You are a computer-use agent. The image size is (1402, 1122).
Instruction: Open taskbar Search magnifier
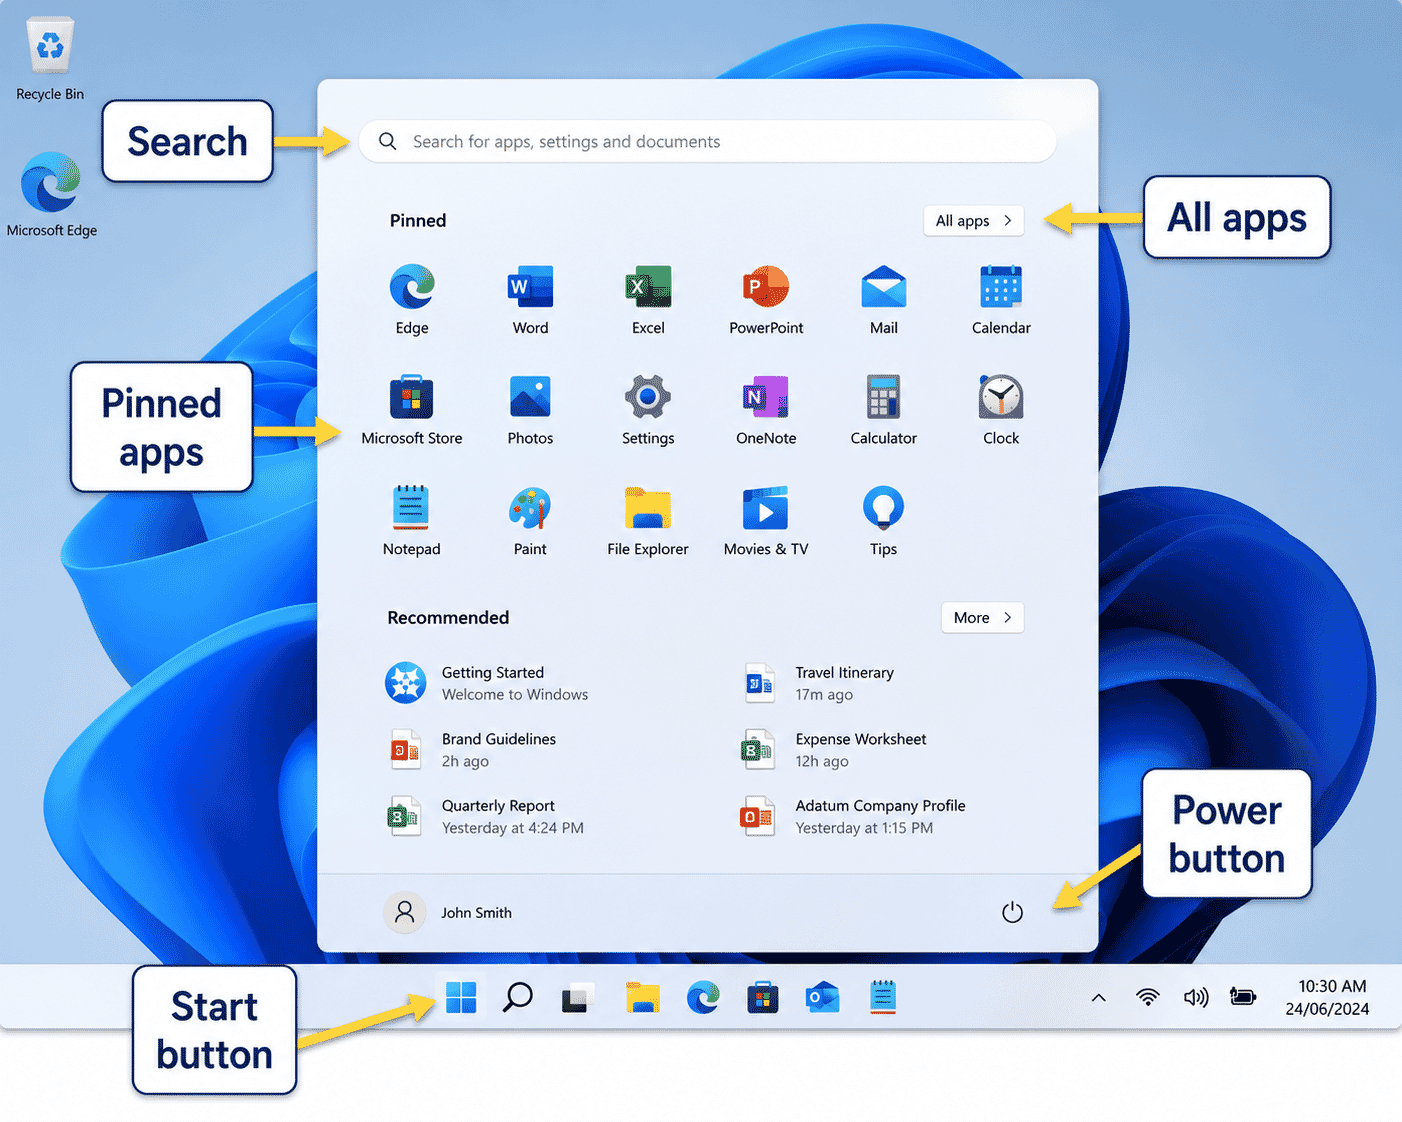[517, 997]
